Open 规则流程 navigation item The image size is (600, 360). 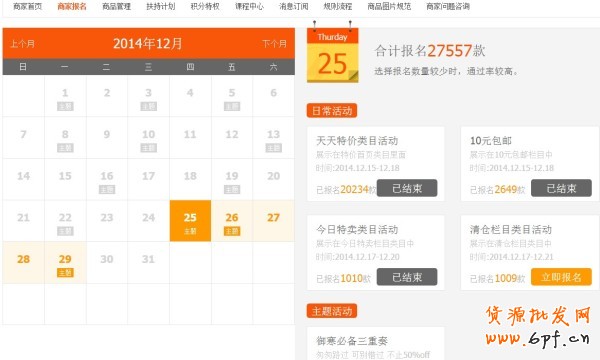(338, 7)
